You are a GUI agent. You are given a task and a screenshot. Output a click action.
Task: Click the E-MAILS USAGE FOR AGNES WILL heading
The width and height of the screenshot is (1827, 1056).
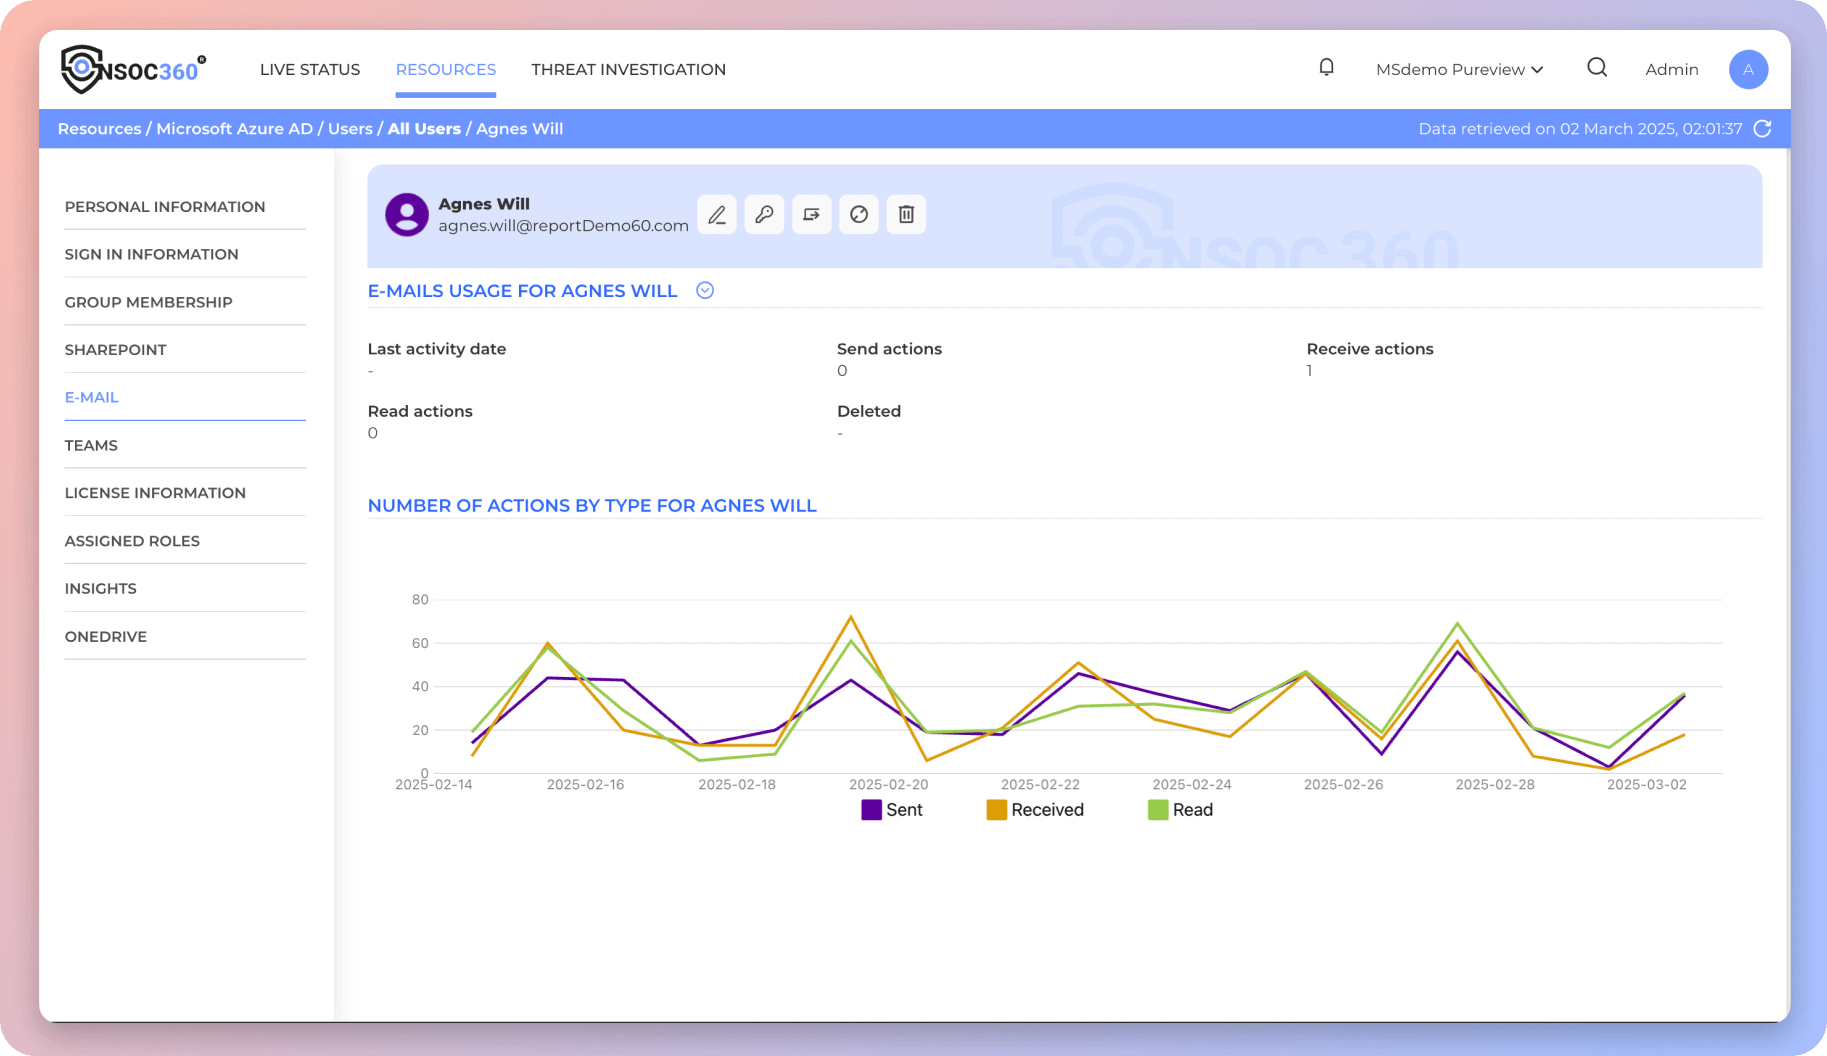click(522, 291)
